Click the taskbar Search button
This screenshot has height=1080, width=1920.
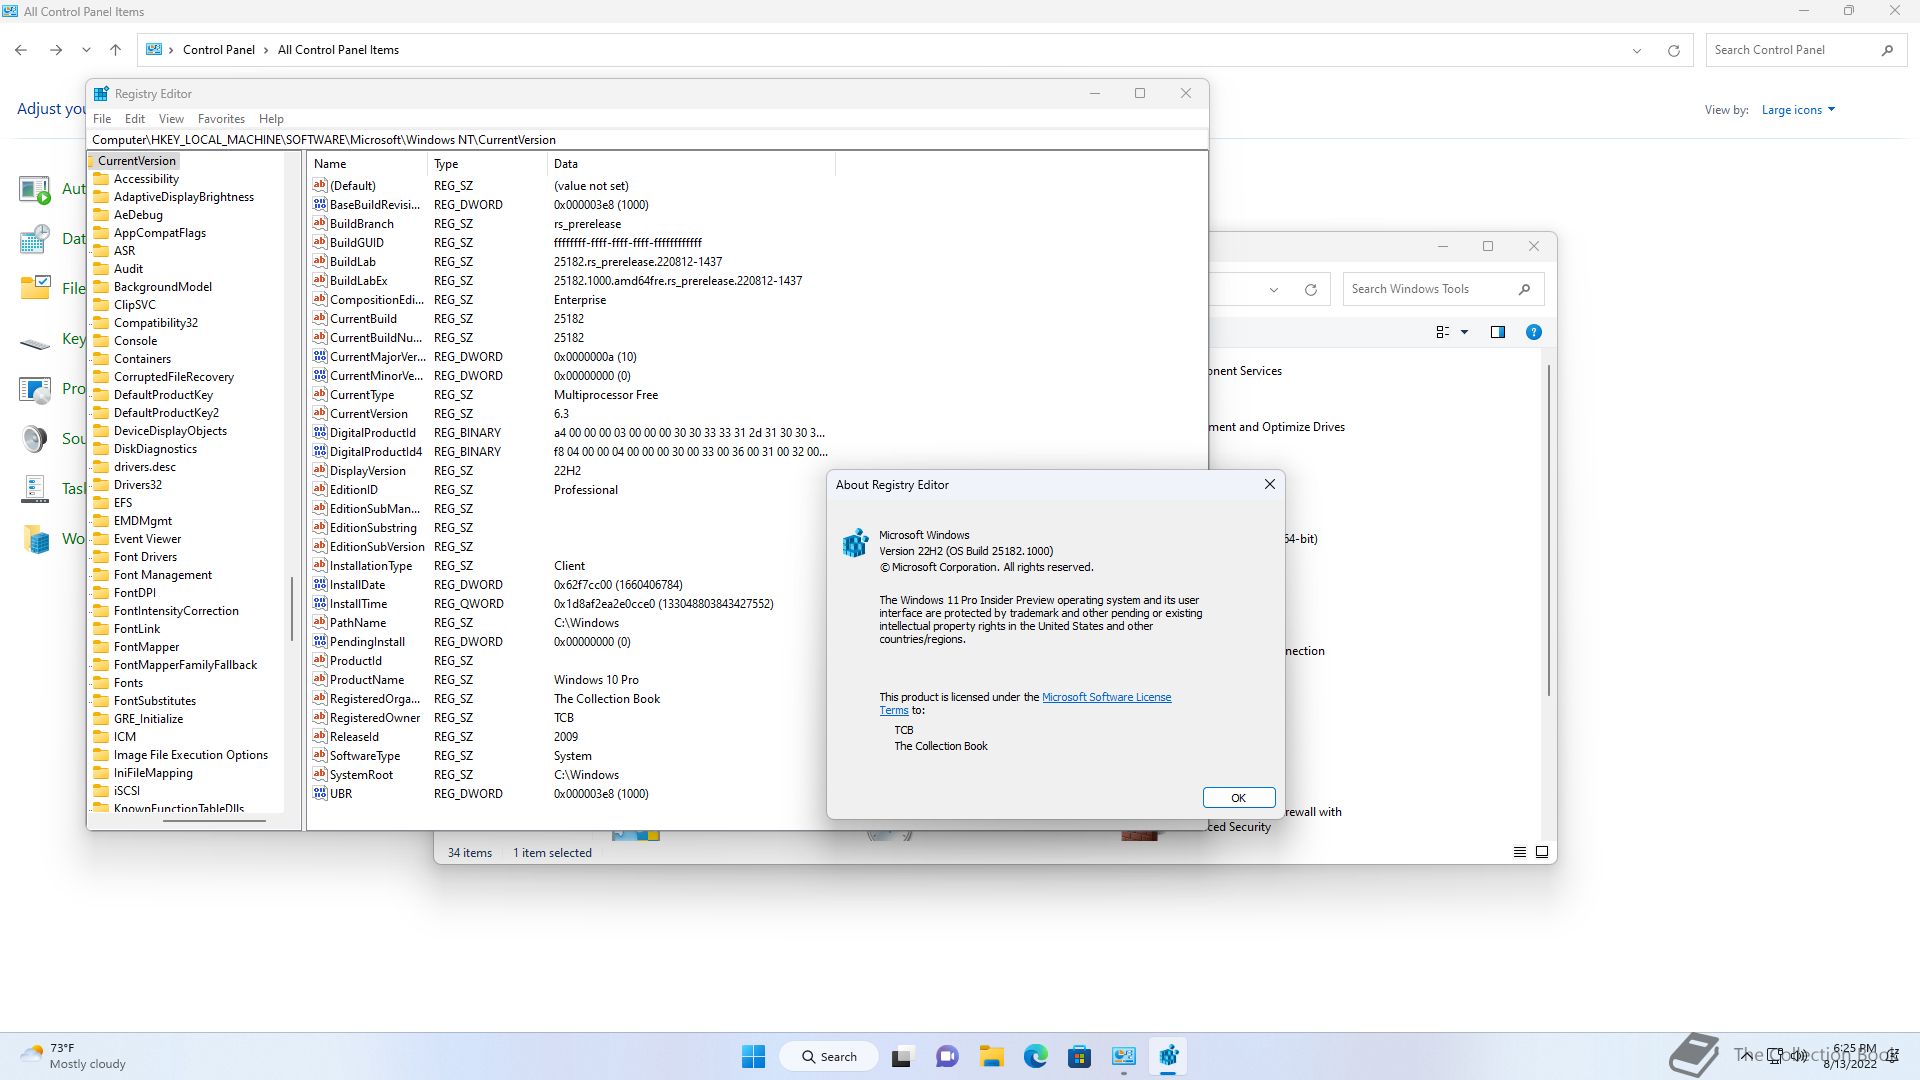[x=829, y=1056]
